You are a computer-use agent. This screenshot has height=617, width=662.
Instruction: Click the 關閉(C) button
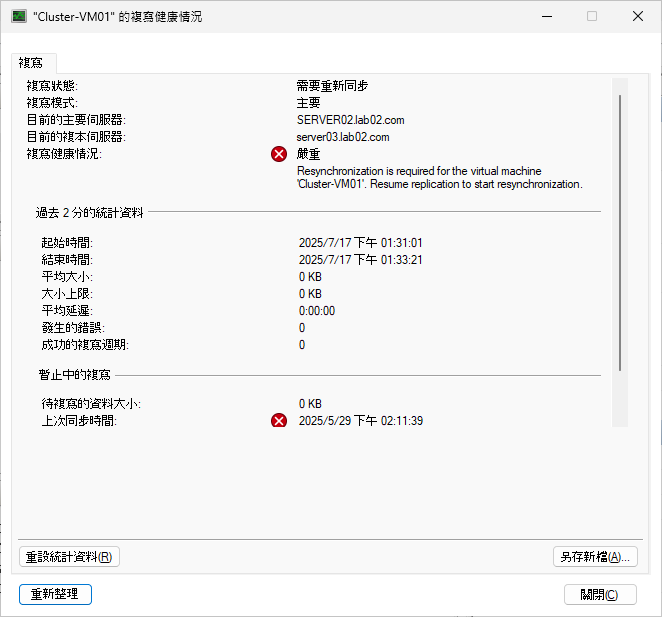(600, 594)
